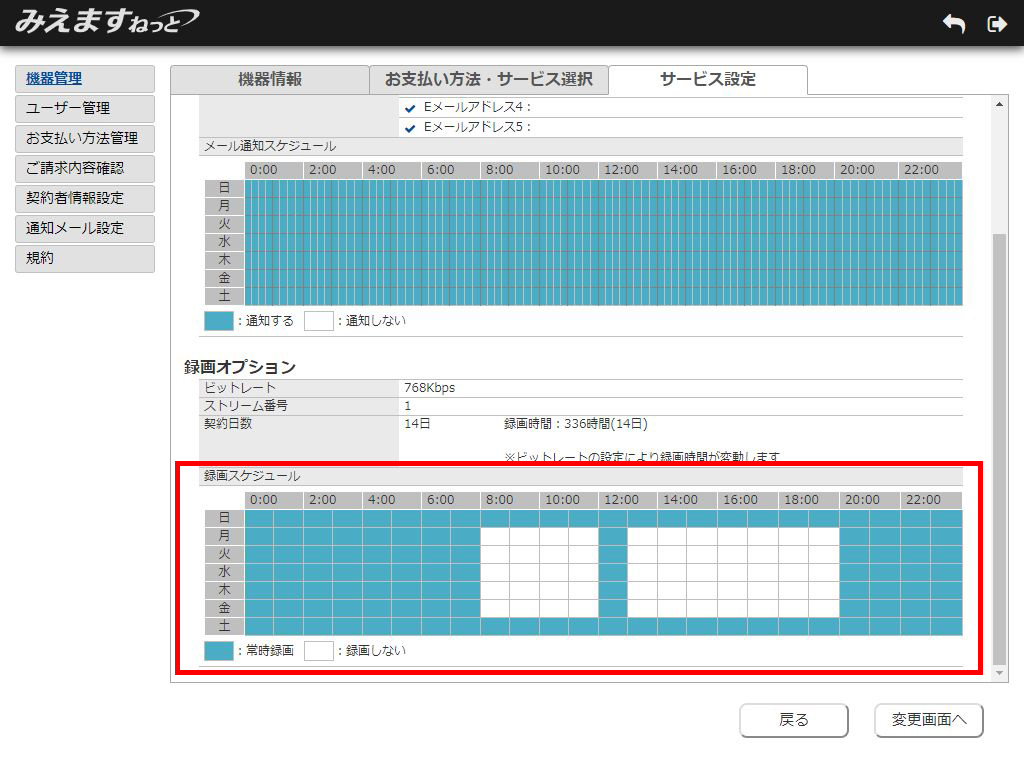The height and width of the screenshot is (768, 1024).
Task: Select the サービス設定 tab
Action: click(707, 80)
